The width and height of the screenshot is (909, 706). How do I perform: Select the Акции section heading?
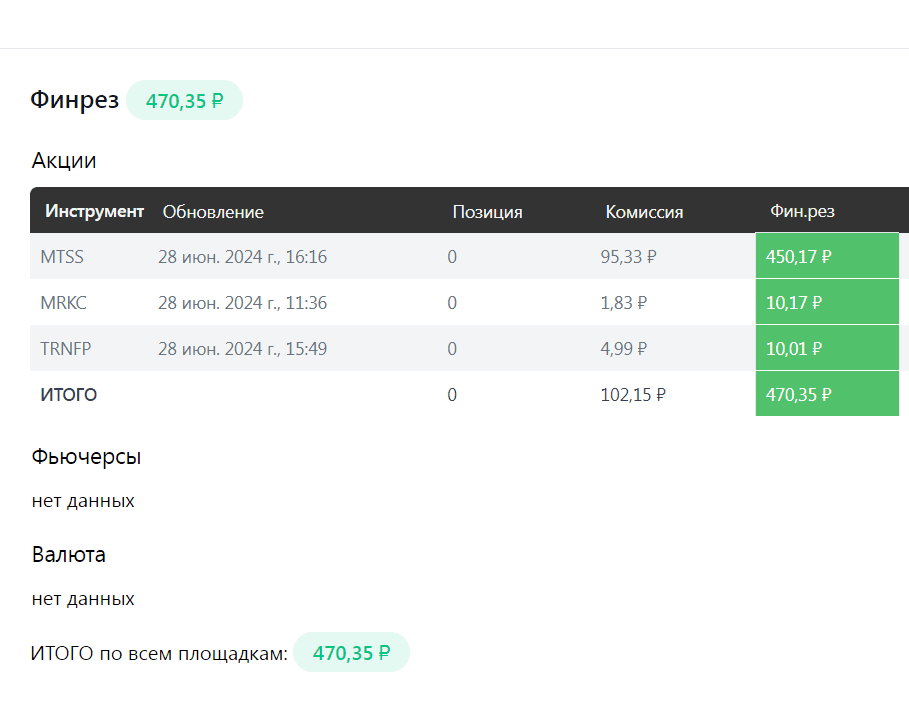click(64, 161)
